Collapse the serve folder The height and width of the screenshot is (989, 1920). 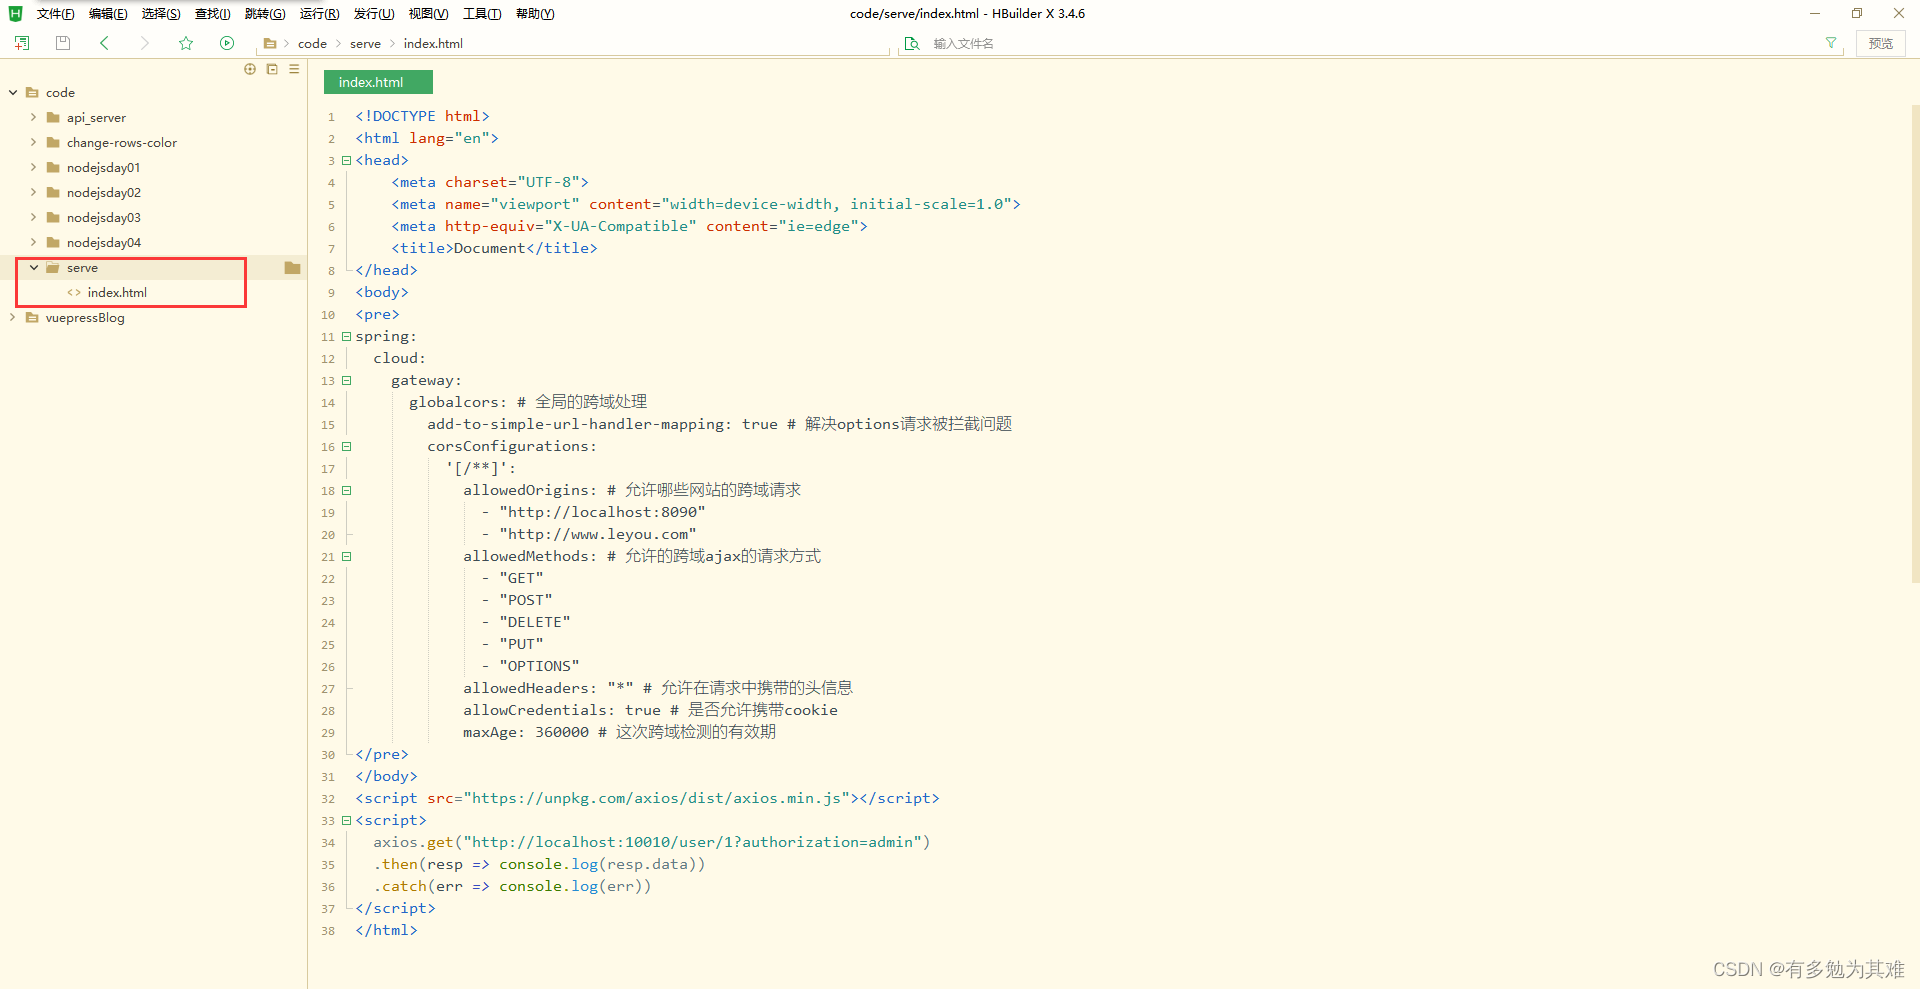point(34,267)
